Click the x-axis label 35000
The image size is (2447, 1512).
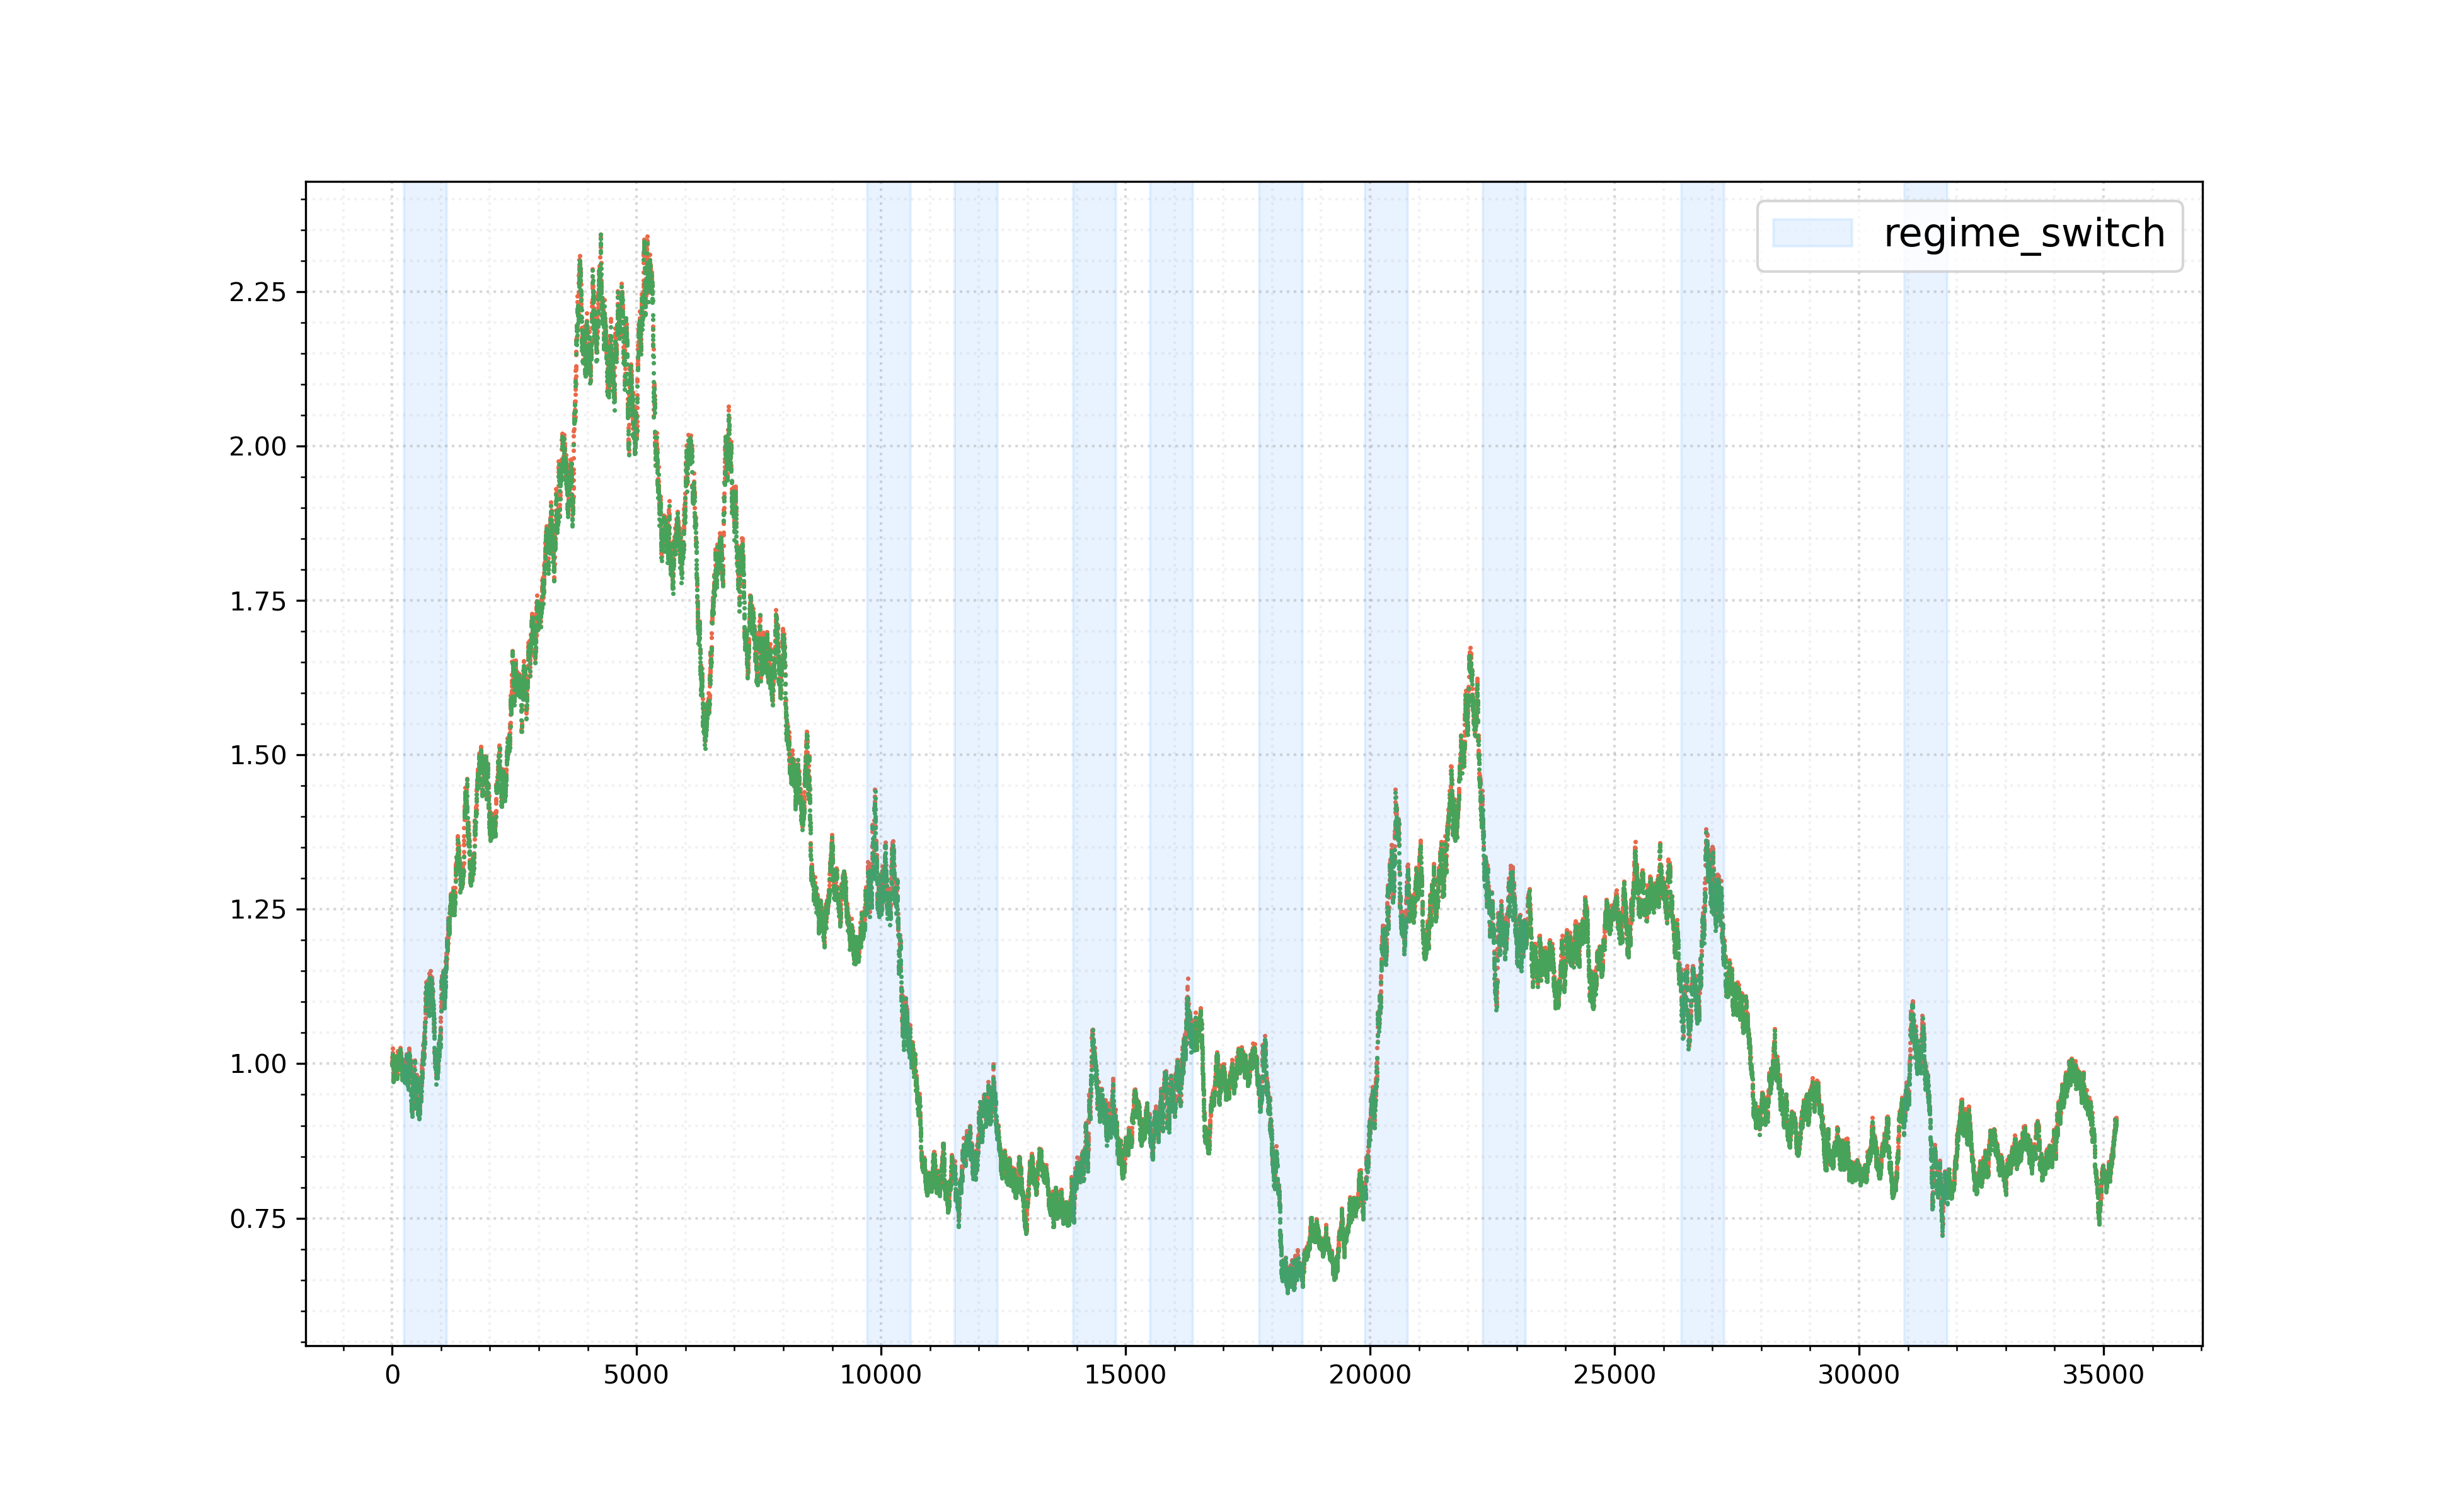pos(2103,1375)
